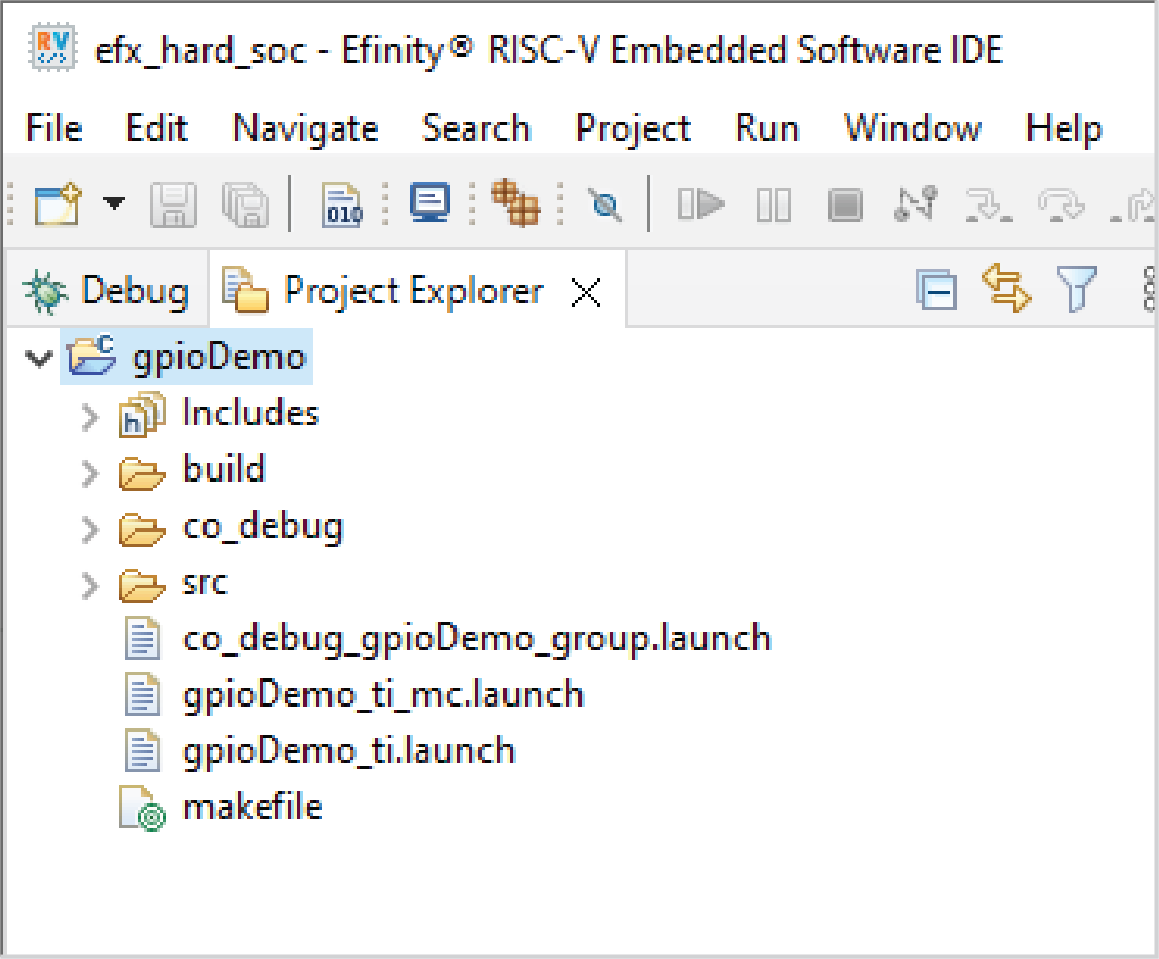
Task: Click the filter funnel icon
Action: tap(1077, 290)
